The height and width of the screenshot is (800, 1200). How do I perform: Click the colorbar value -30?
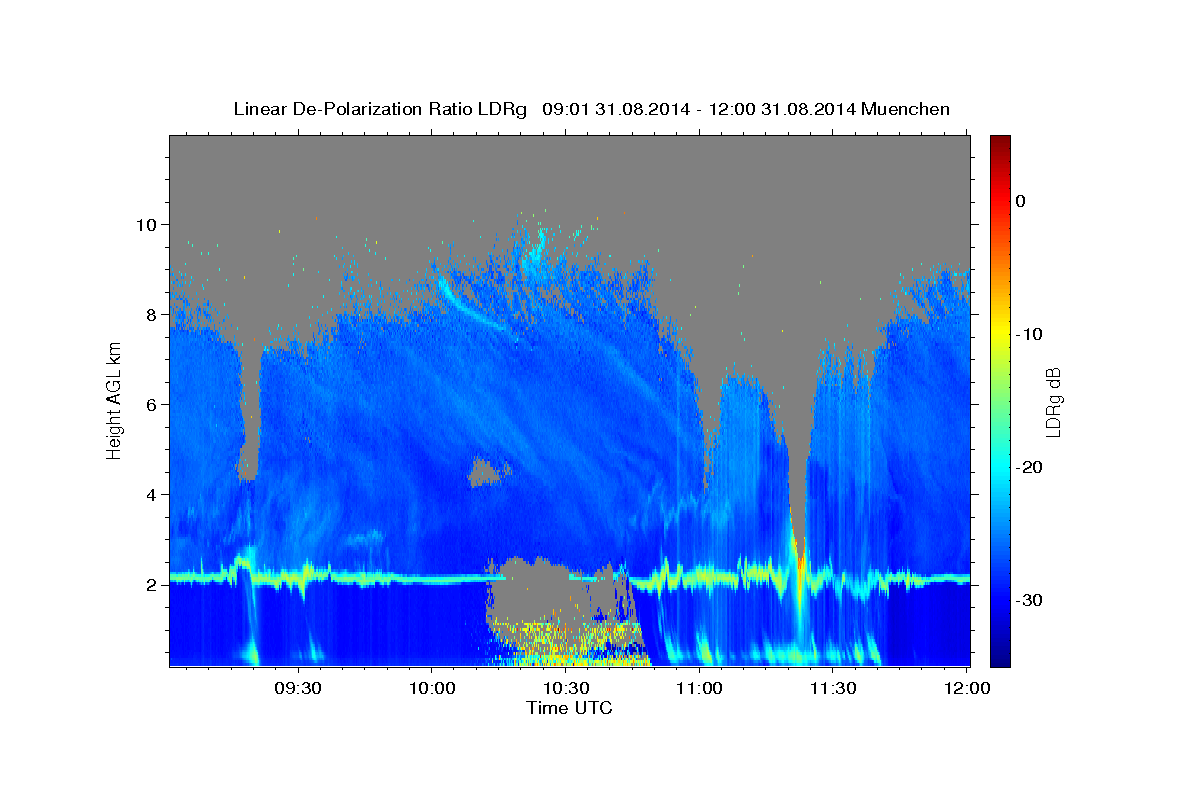[1029, 600]
